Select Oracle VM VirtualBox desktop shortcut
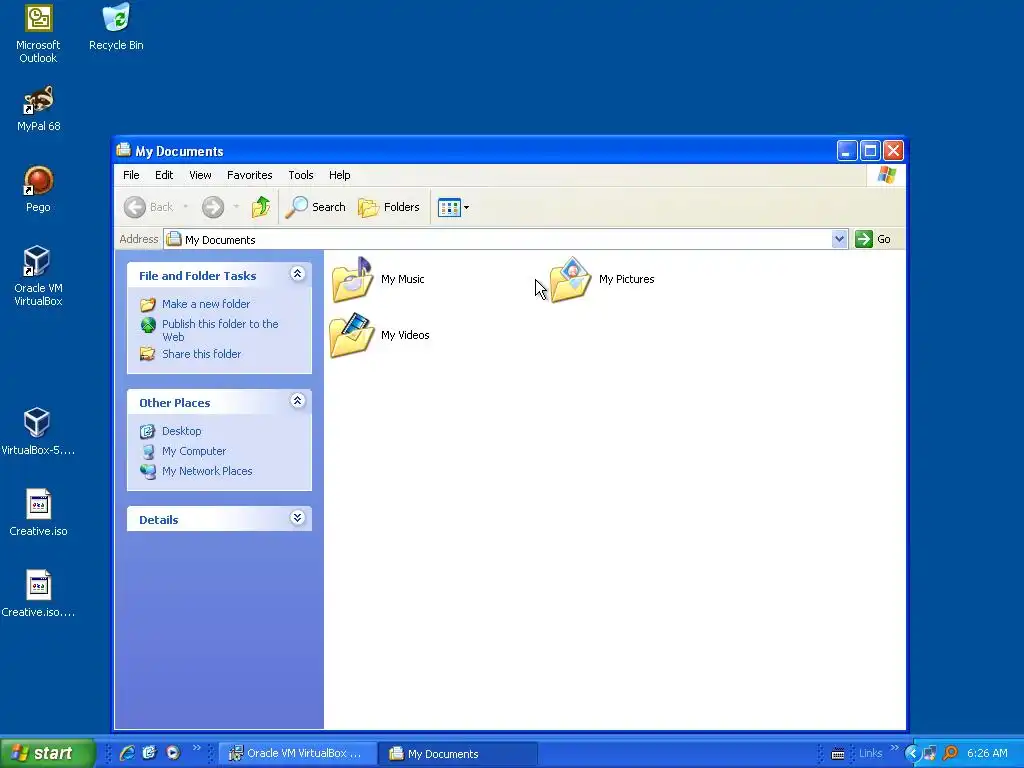The height and width of the screenshot is (768, 1024). coord(38,276)
